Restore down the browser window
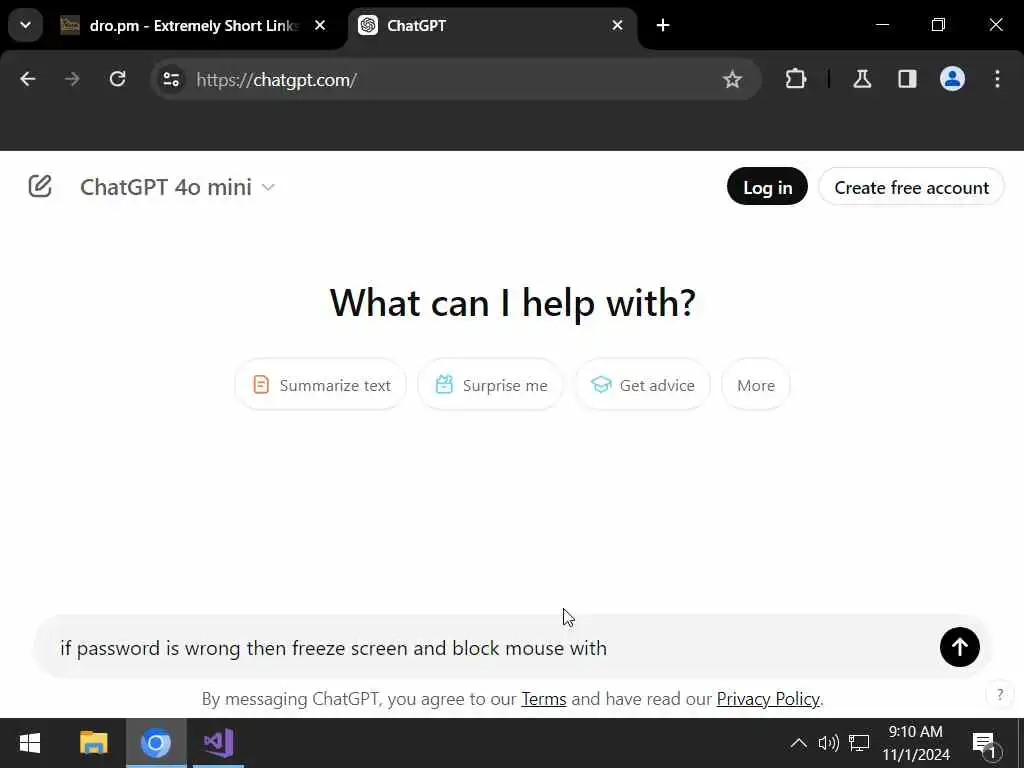The height and width of the screenshot is (768, 1024). tap(938, 25)
